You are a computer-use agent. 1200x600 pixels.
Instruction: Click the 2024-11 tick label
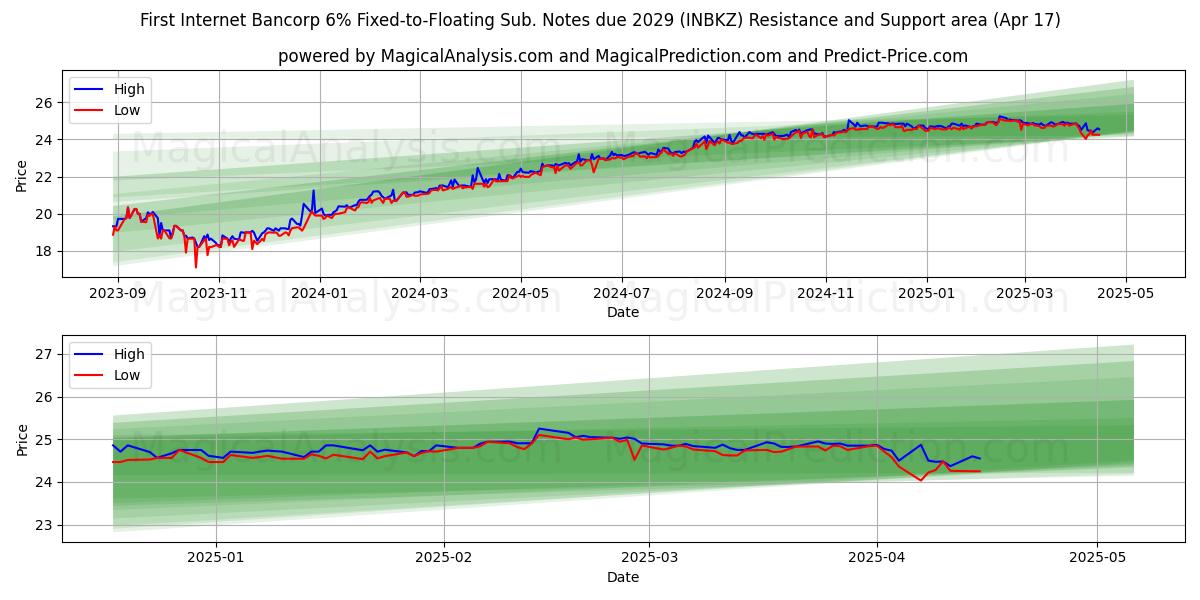click(x=826, y=293)
